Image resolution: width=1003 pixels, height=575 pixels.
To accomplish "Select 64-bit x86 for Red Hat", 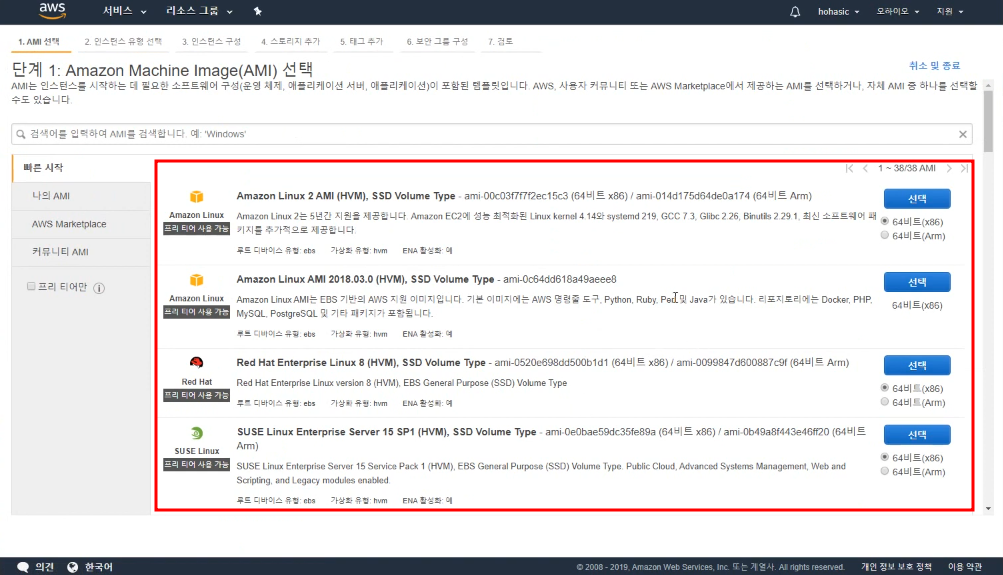I will point(885,388).
